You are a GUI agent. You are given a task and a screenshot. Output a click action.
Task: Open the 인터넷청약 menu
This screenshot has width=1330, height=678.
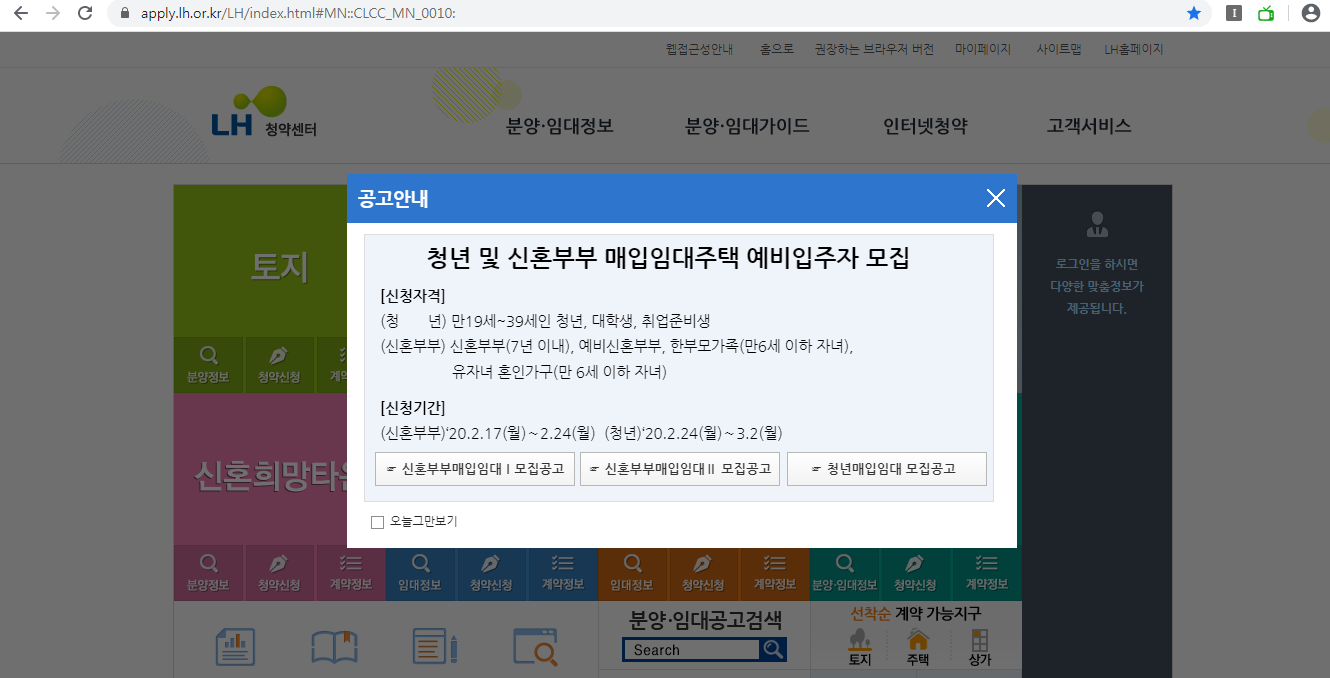(926, 127)
